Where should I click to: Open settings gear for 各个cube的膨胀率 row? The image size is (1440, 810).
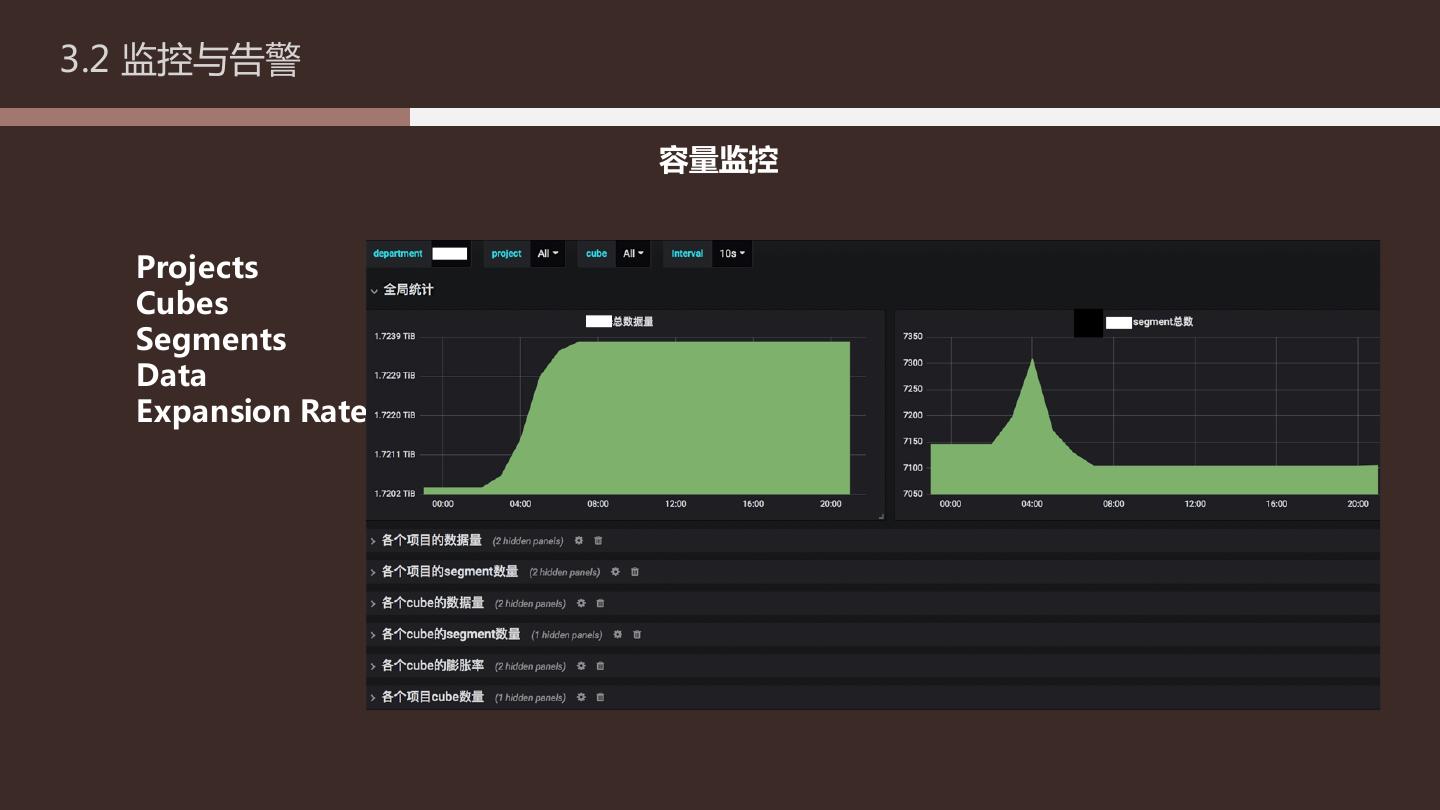tap(581, 666)
